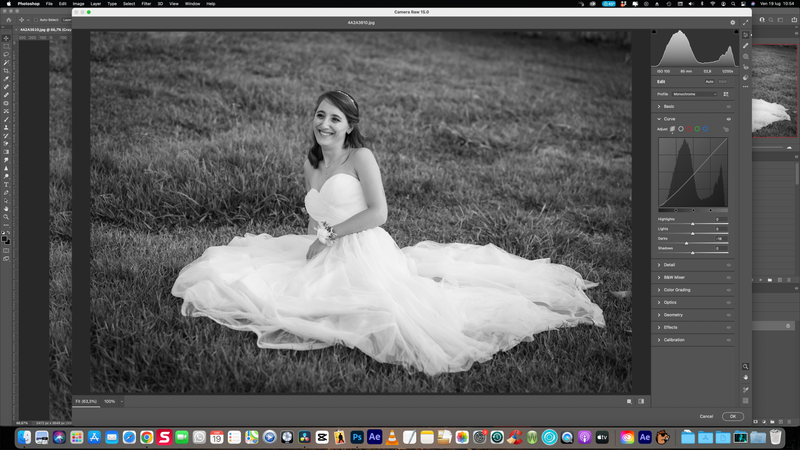Toggle full screen mode in Camera Raw

(745, 21)
